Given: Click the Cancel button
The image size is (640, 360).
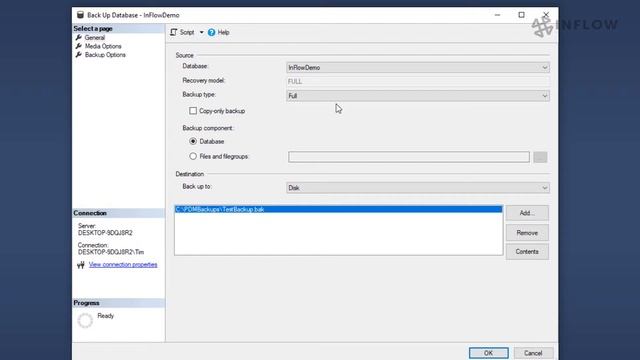Looking at the screenshot, I should coord(533,353).
